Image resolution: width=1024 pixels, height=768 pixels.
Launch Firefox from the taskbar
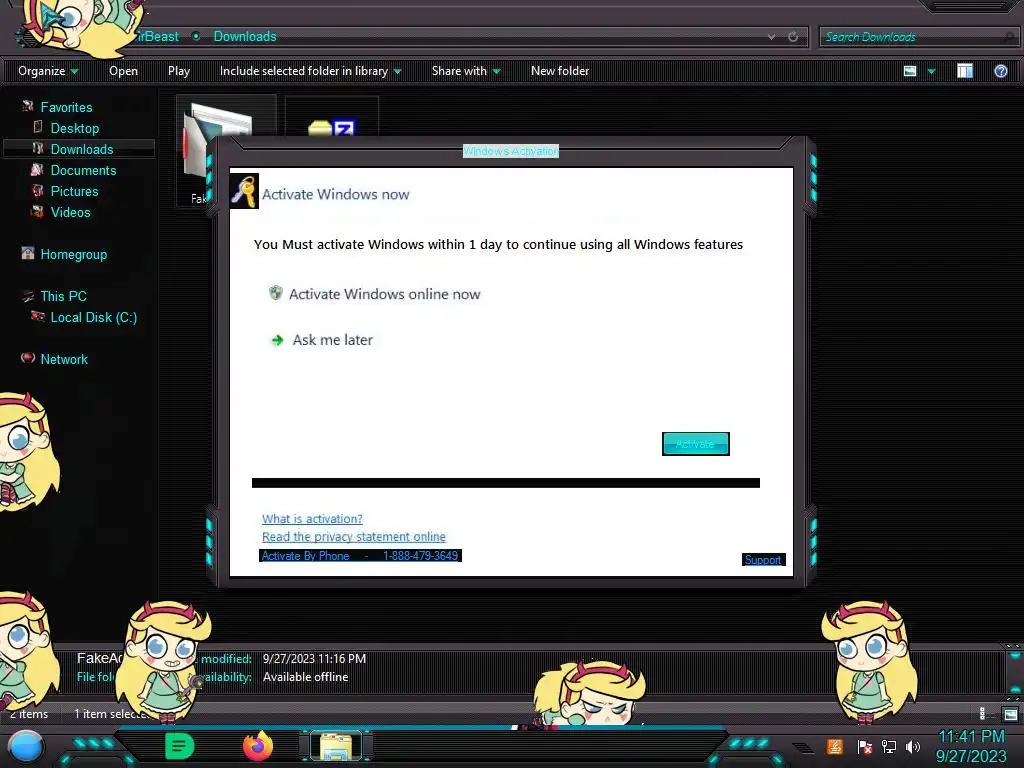coord(257,746)
